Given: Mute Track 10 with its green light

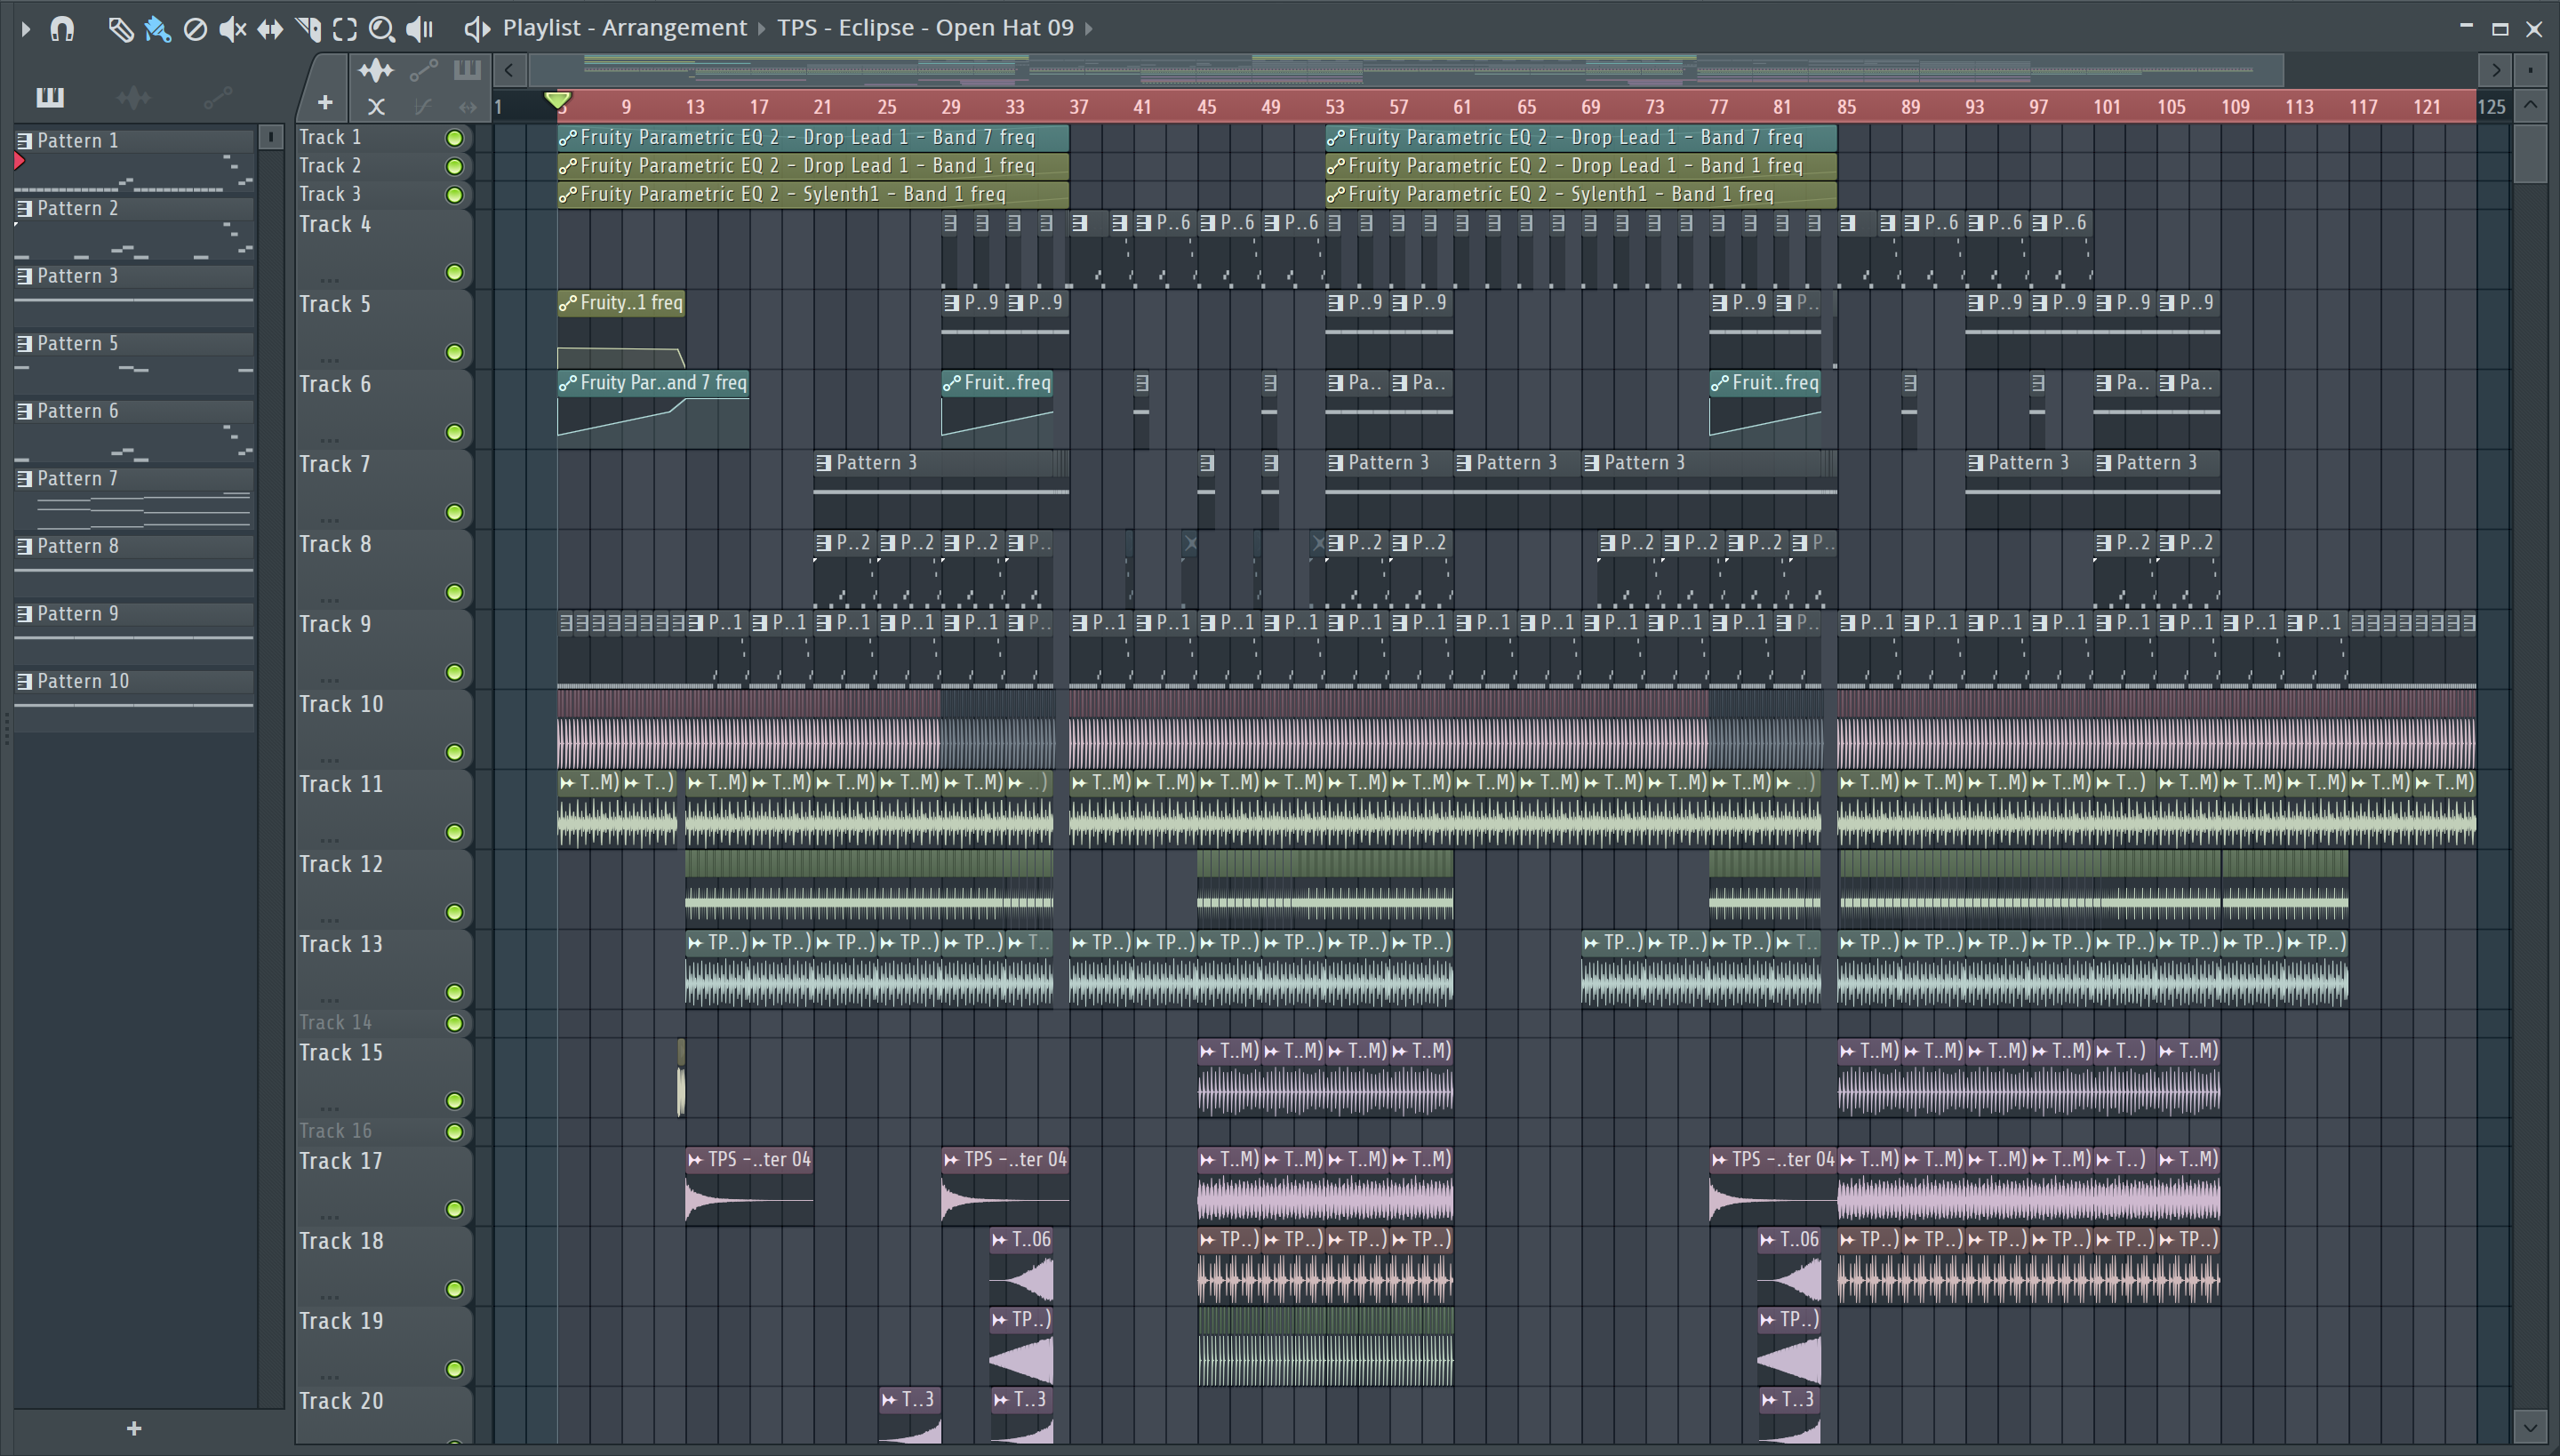Looking at the screenshot, I should (x=454, y=753).
